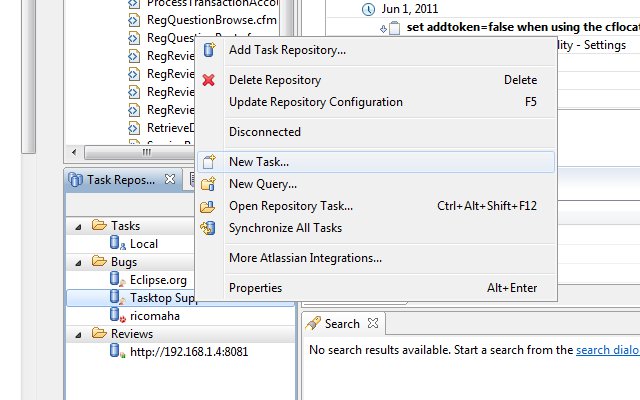Choose Update Repository Configuration
This screenshot has width=640, height=400.
point(316,102)
